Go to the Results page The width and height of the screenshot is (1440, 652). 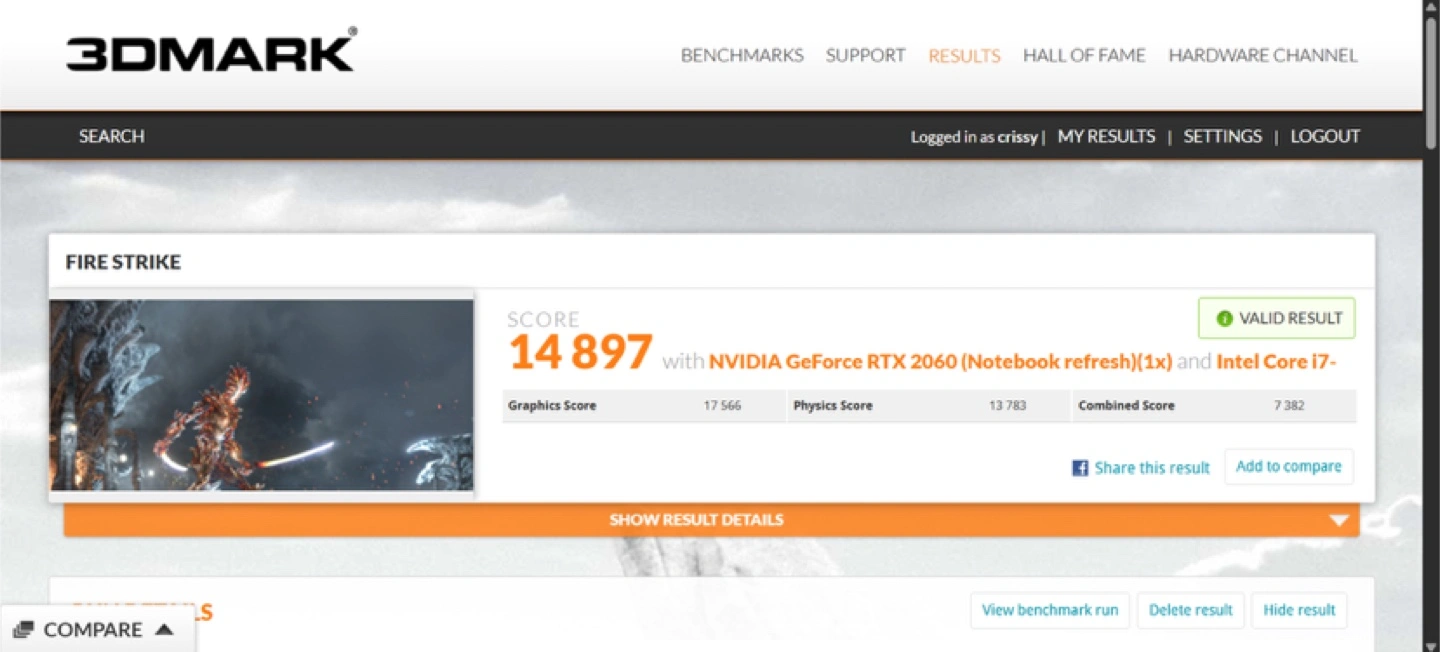[964, 56]
